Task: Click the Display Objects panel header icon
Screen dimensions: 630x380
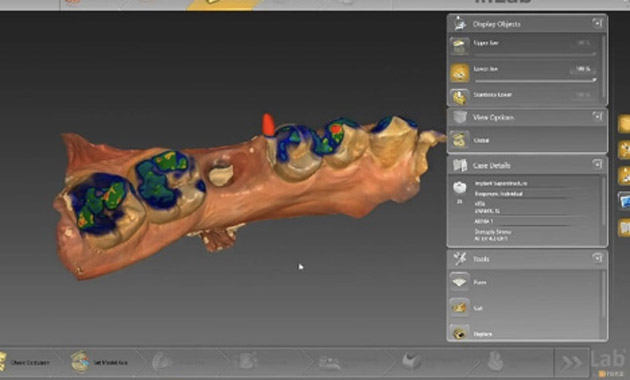Action: 459,23
